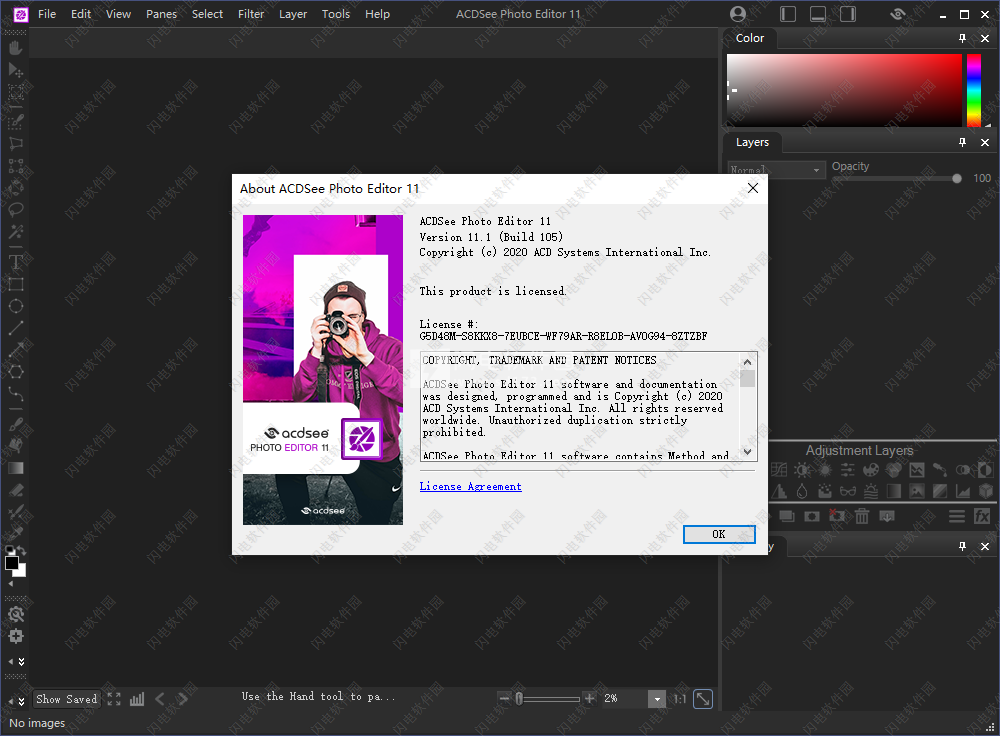Close the About ACDSee Photo Editor dialog
Image resolution: width=1000 pixels, height=736 pixels.
click(x=753, y=188)
